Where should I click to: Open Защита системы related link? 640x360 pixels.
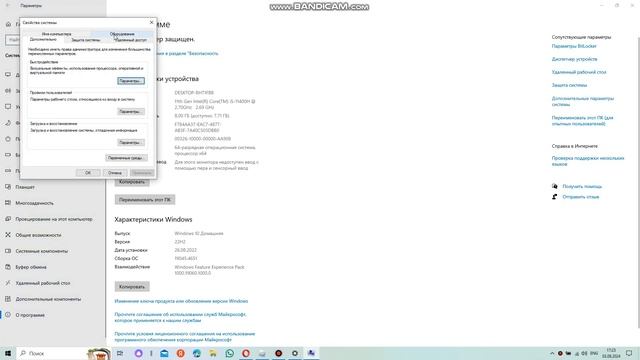click(x=569, y=85)
